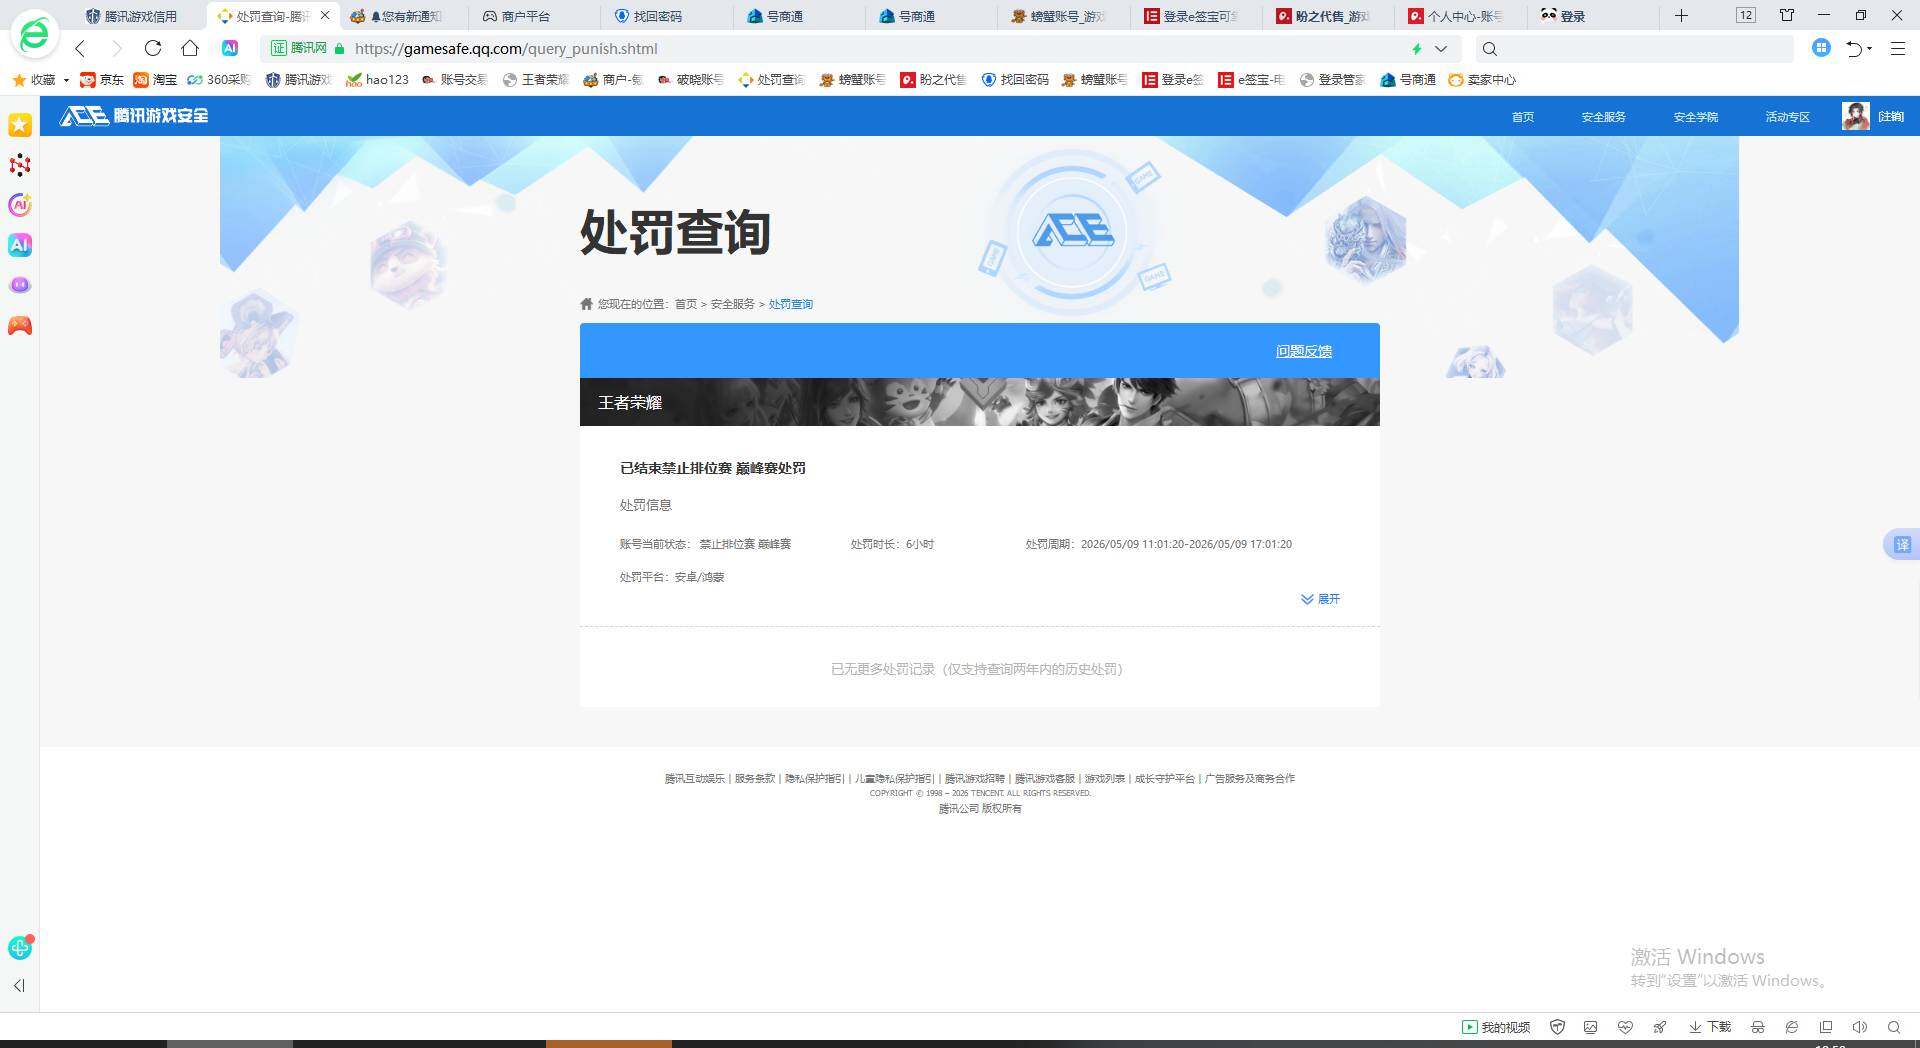Close the 处罚查询 tab

click(x=325, y=15)
